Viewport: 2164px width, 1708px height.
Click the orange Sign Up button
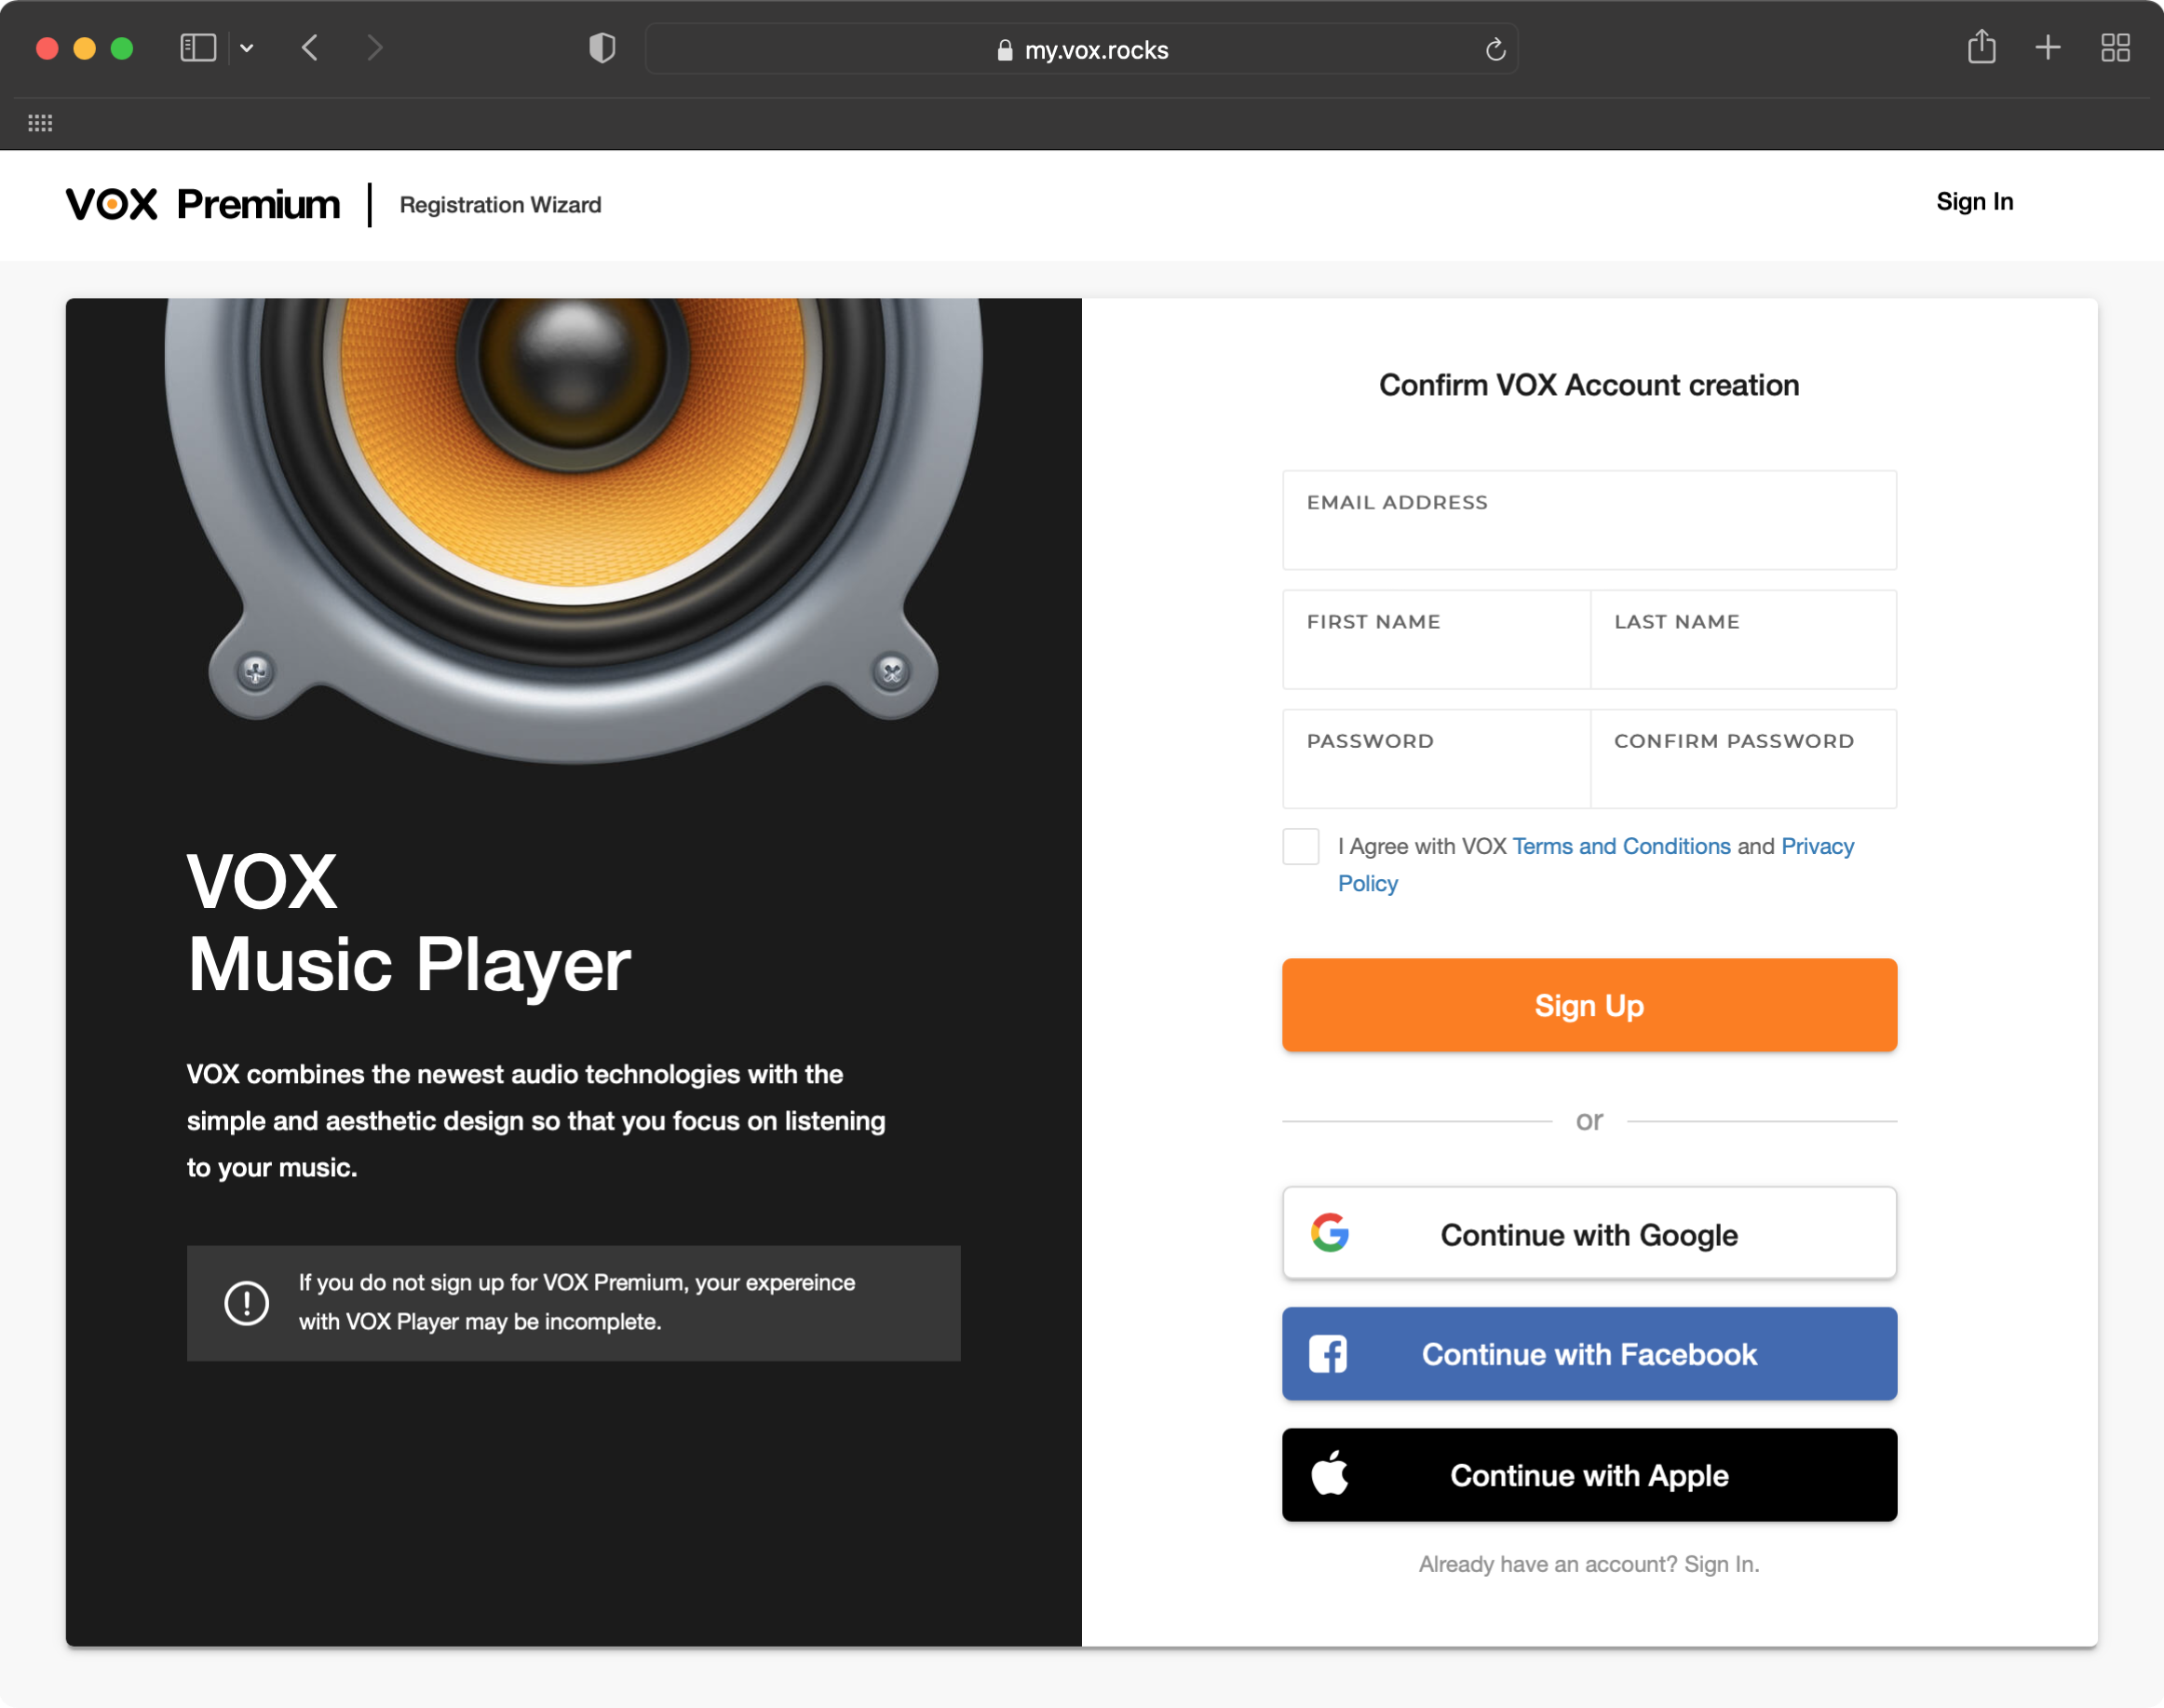tap(1589, 1005)
